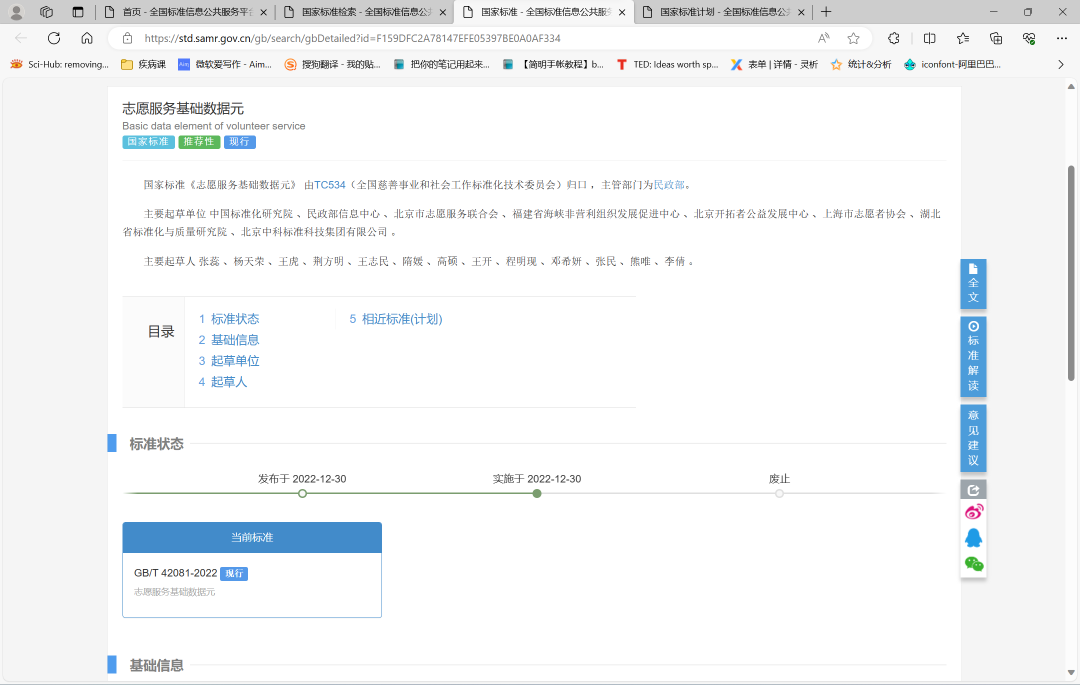Toggle vertical tabs panel button
The image size is (1080, 685).
[78, 12]
